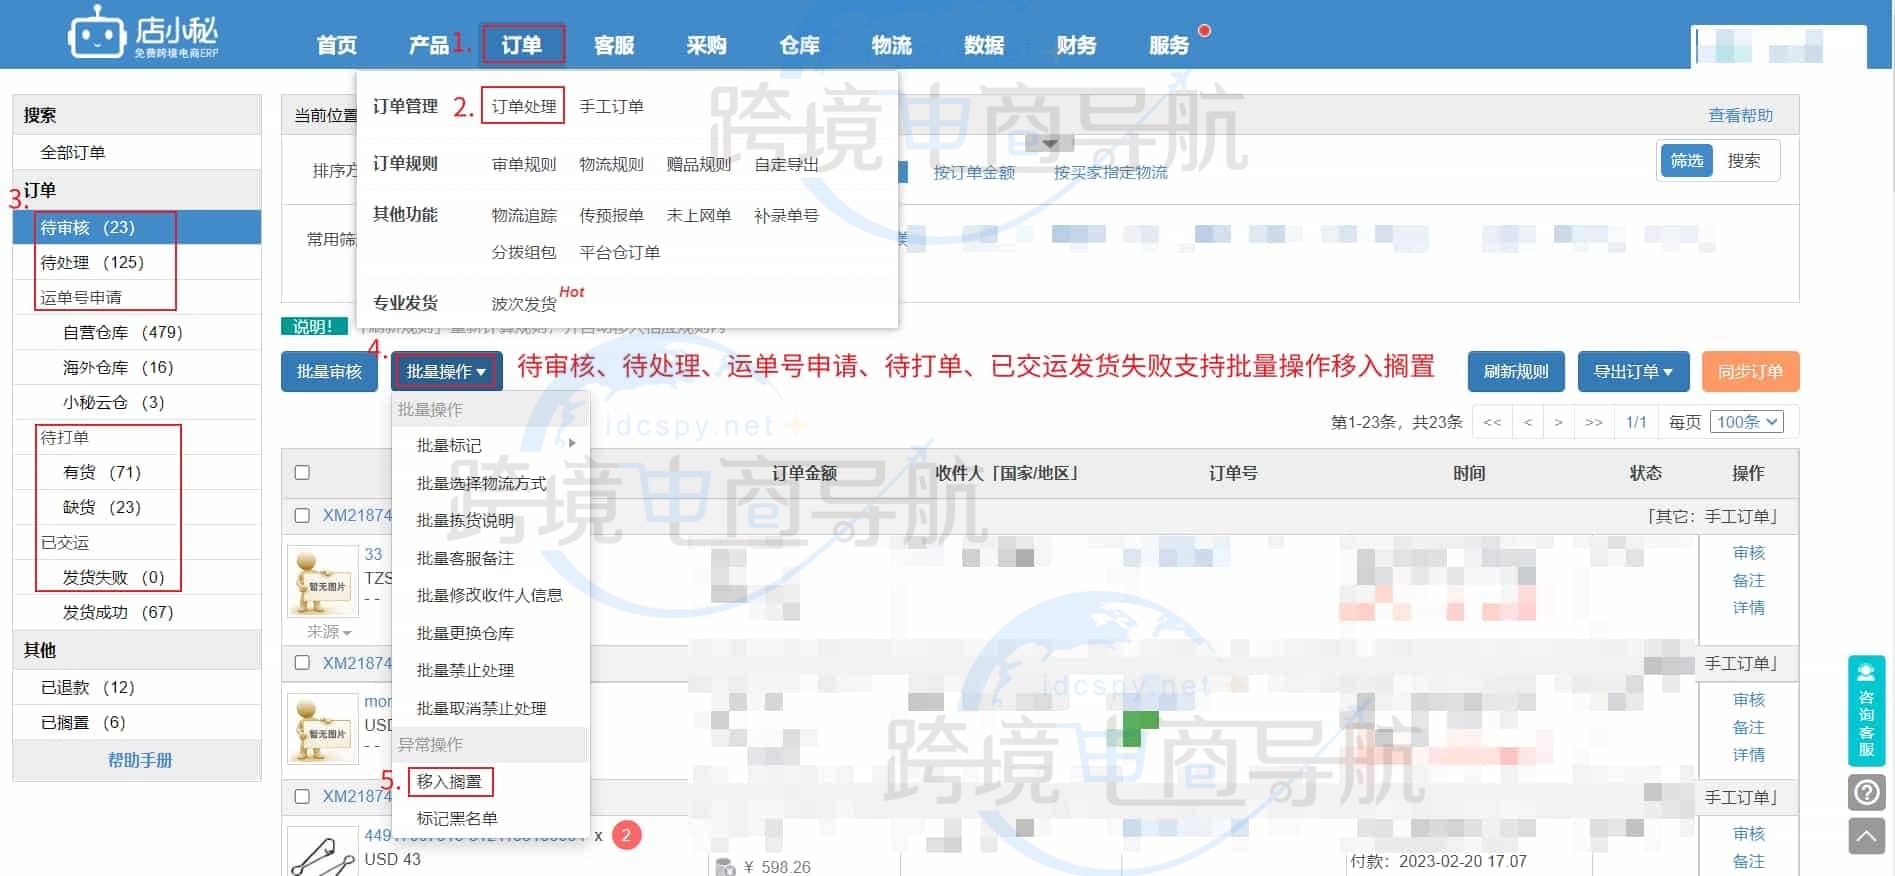The width and height of the screenshot is (1895, 876).
Task: Select 待处理 (125) in the sidebar
Action: 92,262
